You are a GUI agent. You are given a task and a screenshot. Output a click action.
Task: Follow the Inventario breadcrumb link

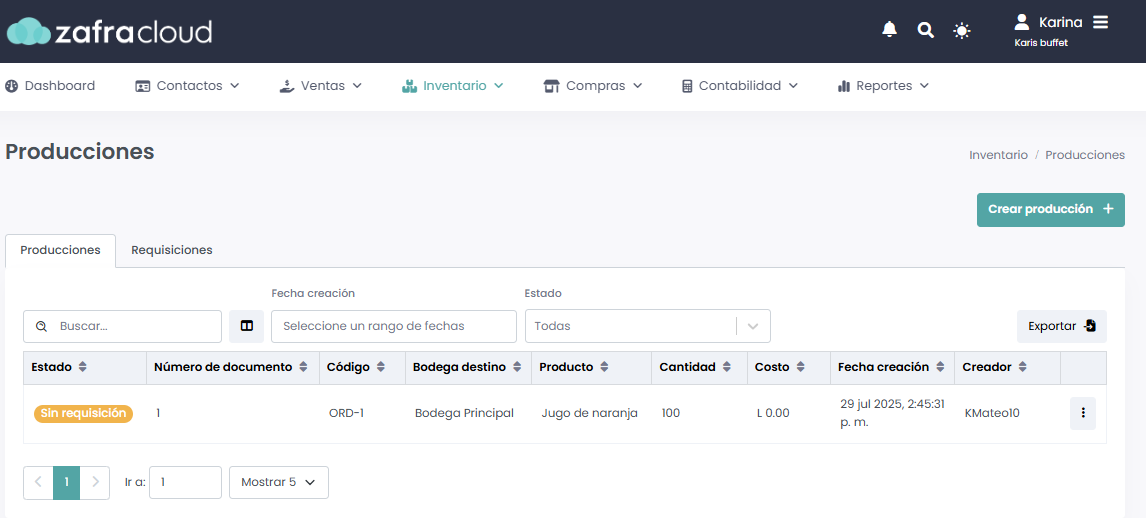pyautogui.click(x=998, y=155)
